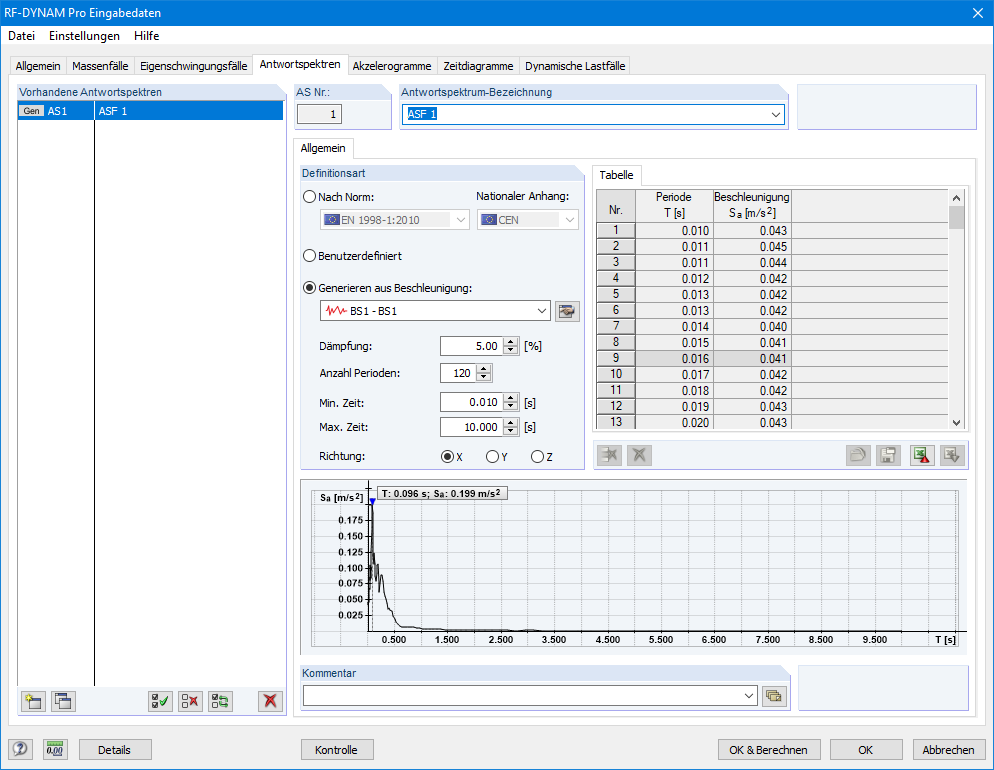Switch to the Akzelerogramme tab
The height and width of the screenshot is (770, 994).
pyautogui.click(x=392, y=66)
